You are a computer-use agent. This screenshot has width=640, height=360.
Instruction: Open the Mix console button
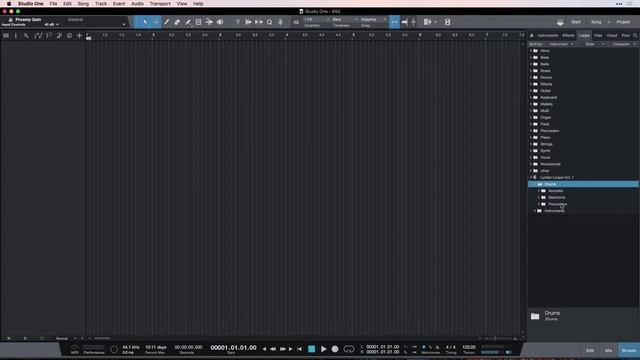[x=609, y=350]
